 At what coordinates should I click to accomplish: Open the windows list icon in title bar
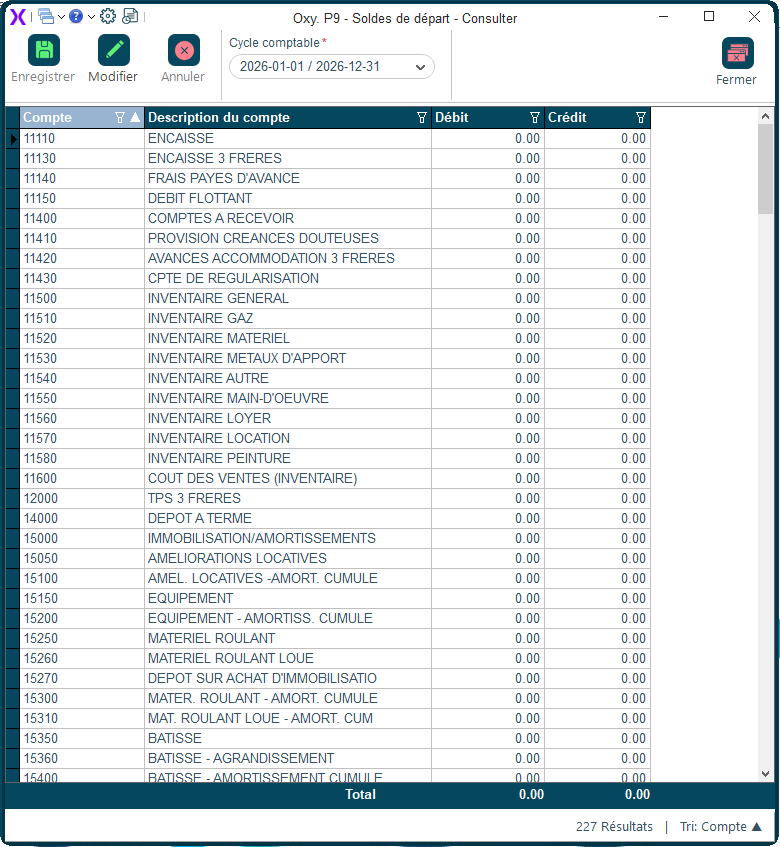pos(46,17)
